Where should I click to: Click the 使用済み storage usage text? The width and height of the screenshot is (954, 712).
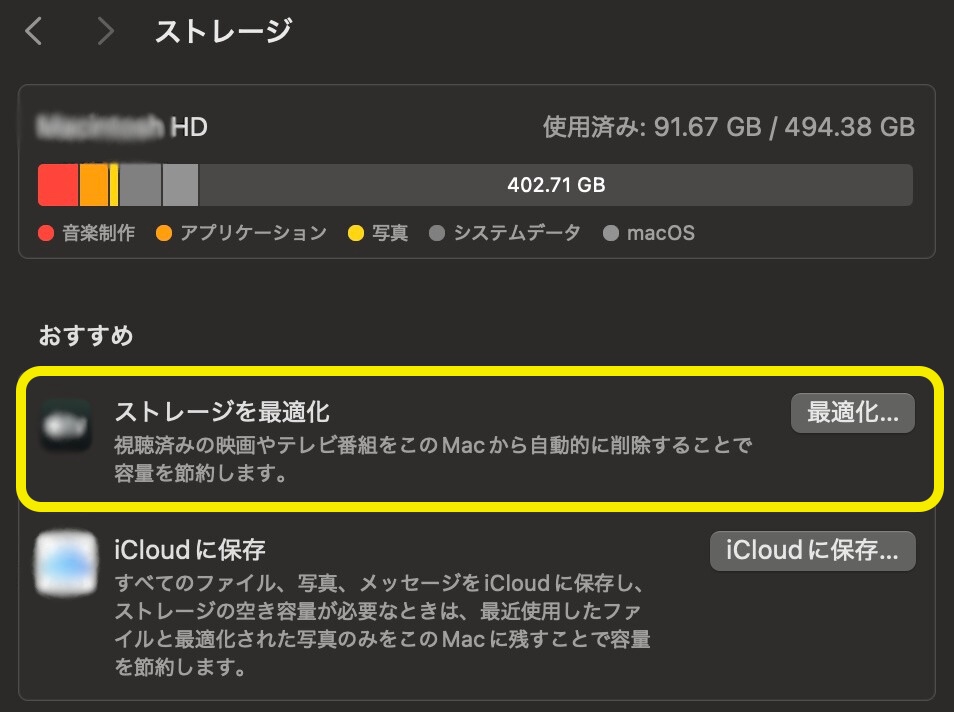tap(728, 127)
